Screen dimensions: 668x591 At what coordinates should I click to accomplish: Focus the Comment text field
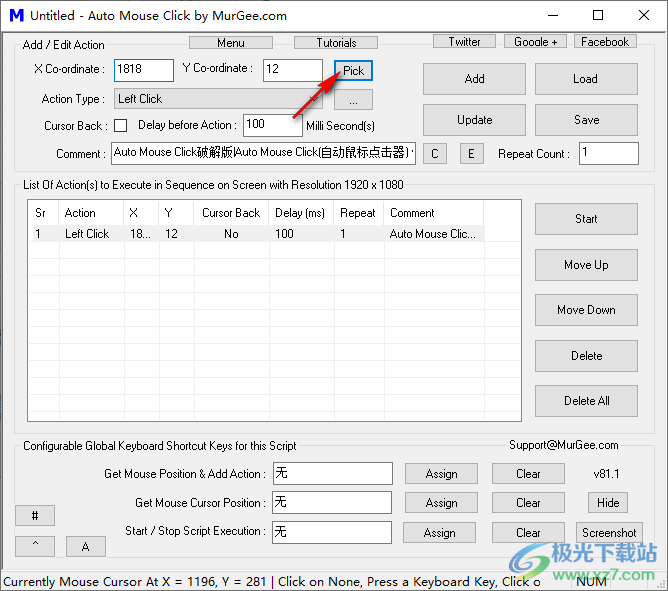point(263,153)
